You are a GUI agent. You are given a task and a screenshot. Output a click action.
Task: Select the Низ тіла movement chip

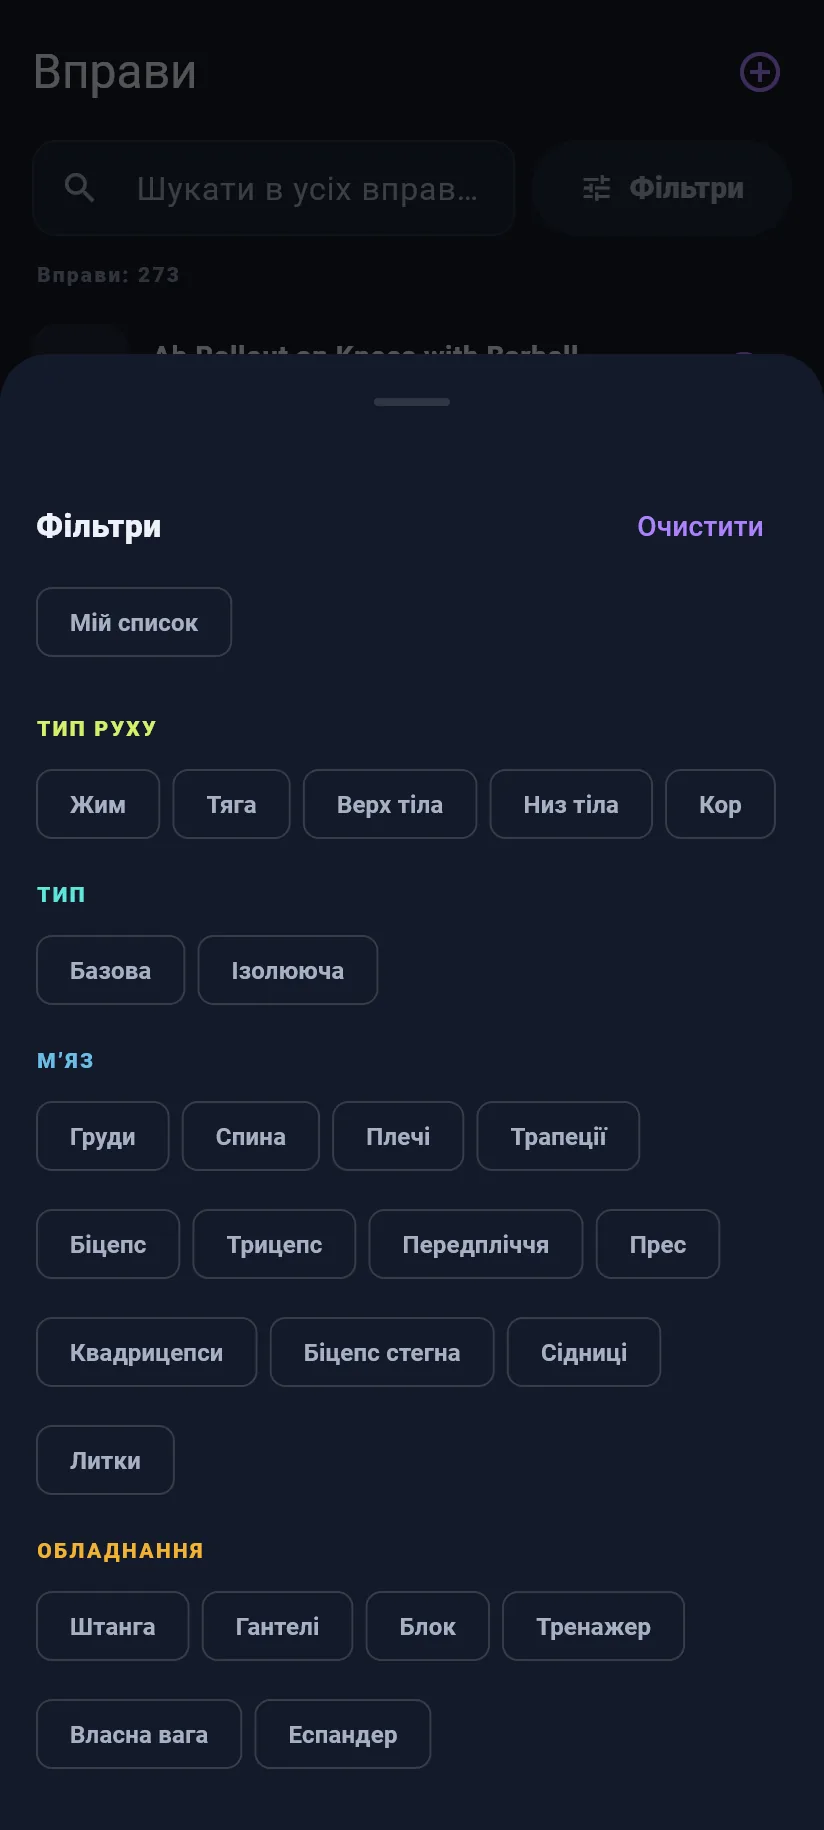click(571, 804)
